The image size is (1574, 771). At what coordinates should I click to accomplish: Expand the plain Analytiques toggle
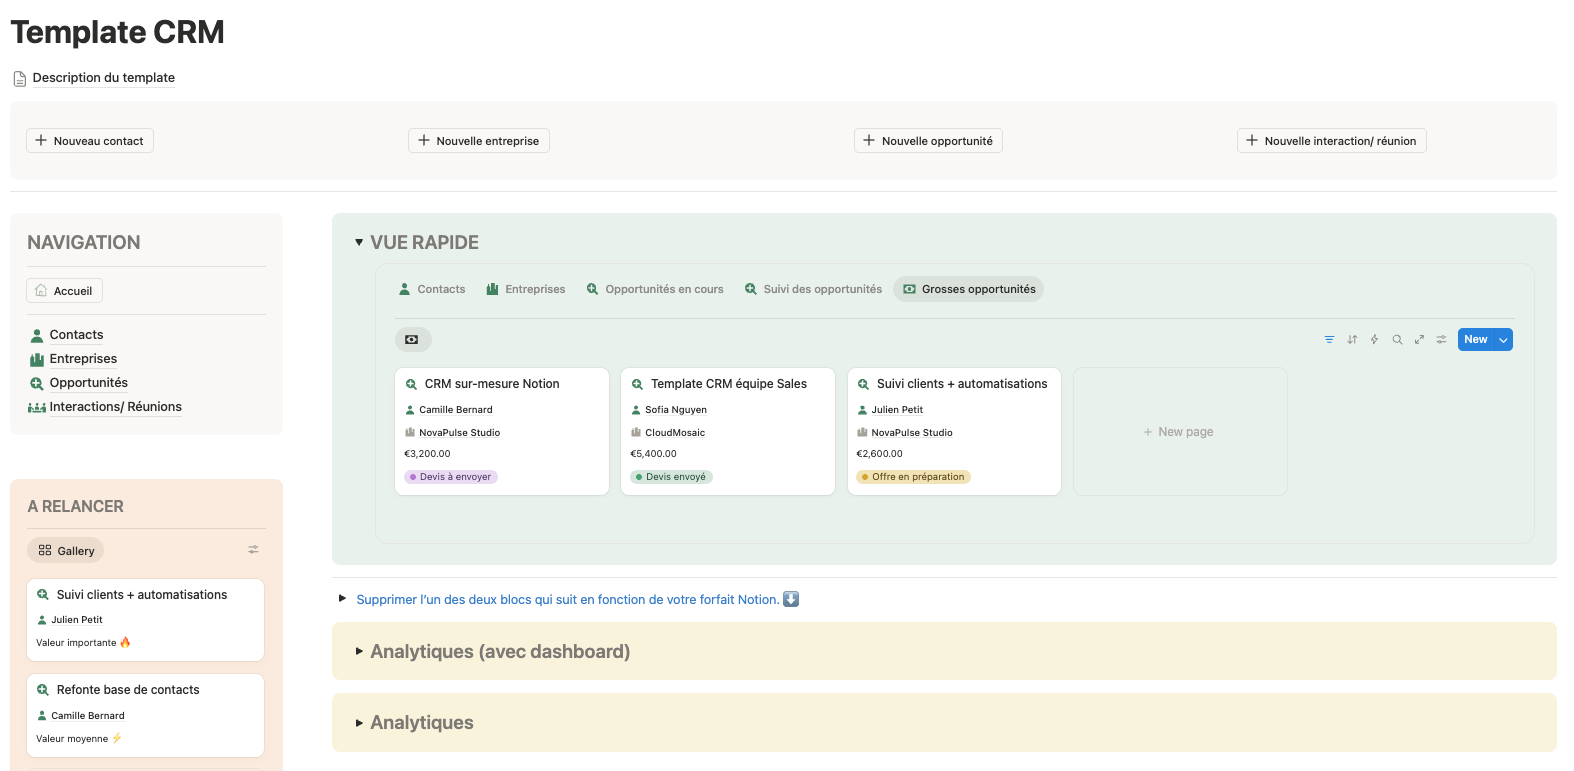click(x=359, y=723)
